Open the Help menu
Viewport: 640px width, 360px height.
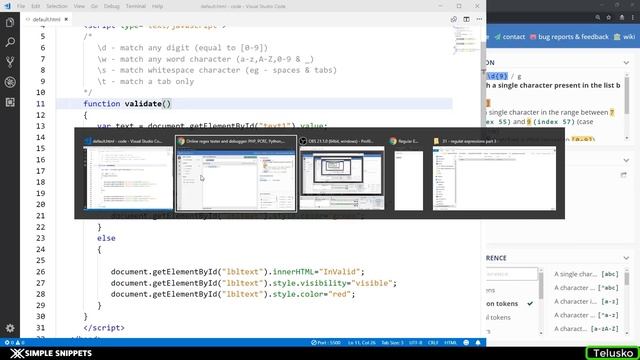click(157, 6)
